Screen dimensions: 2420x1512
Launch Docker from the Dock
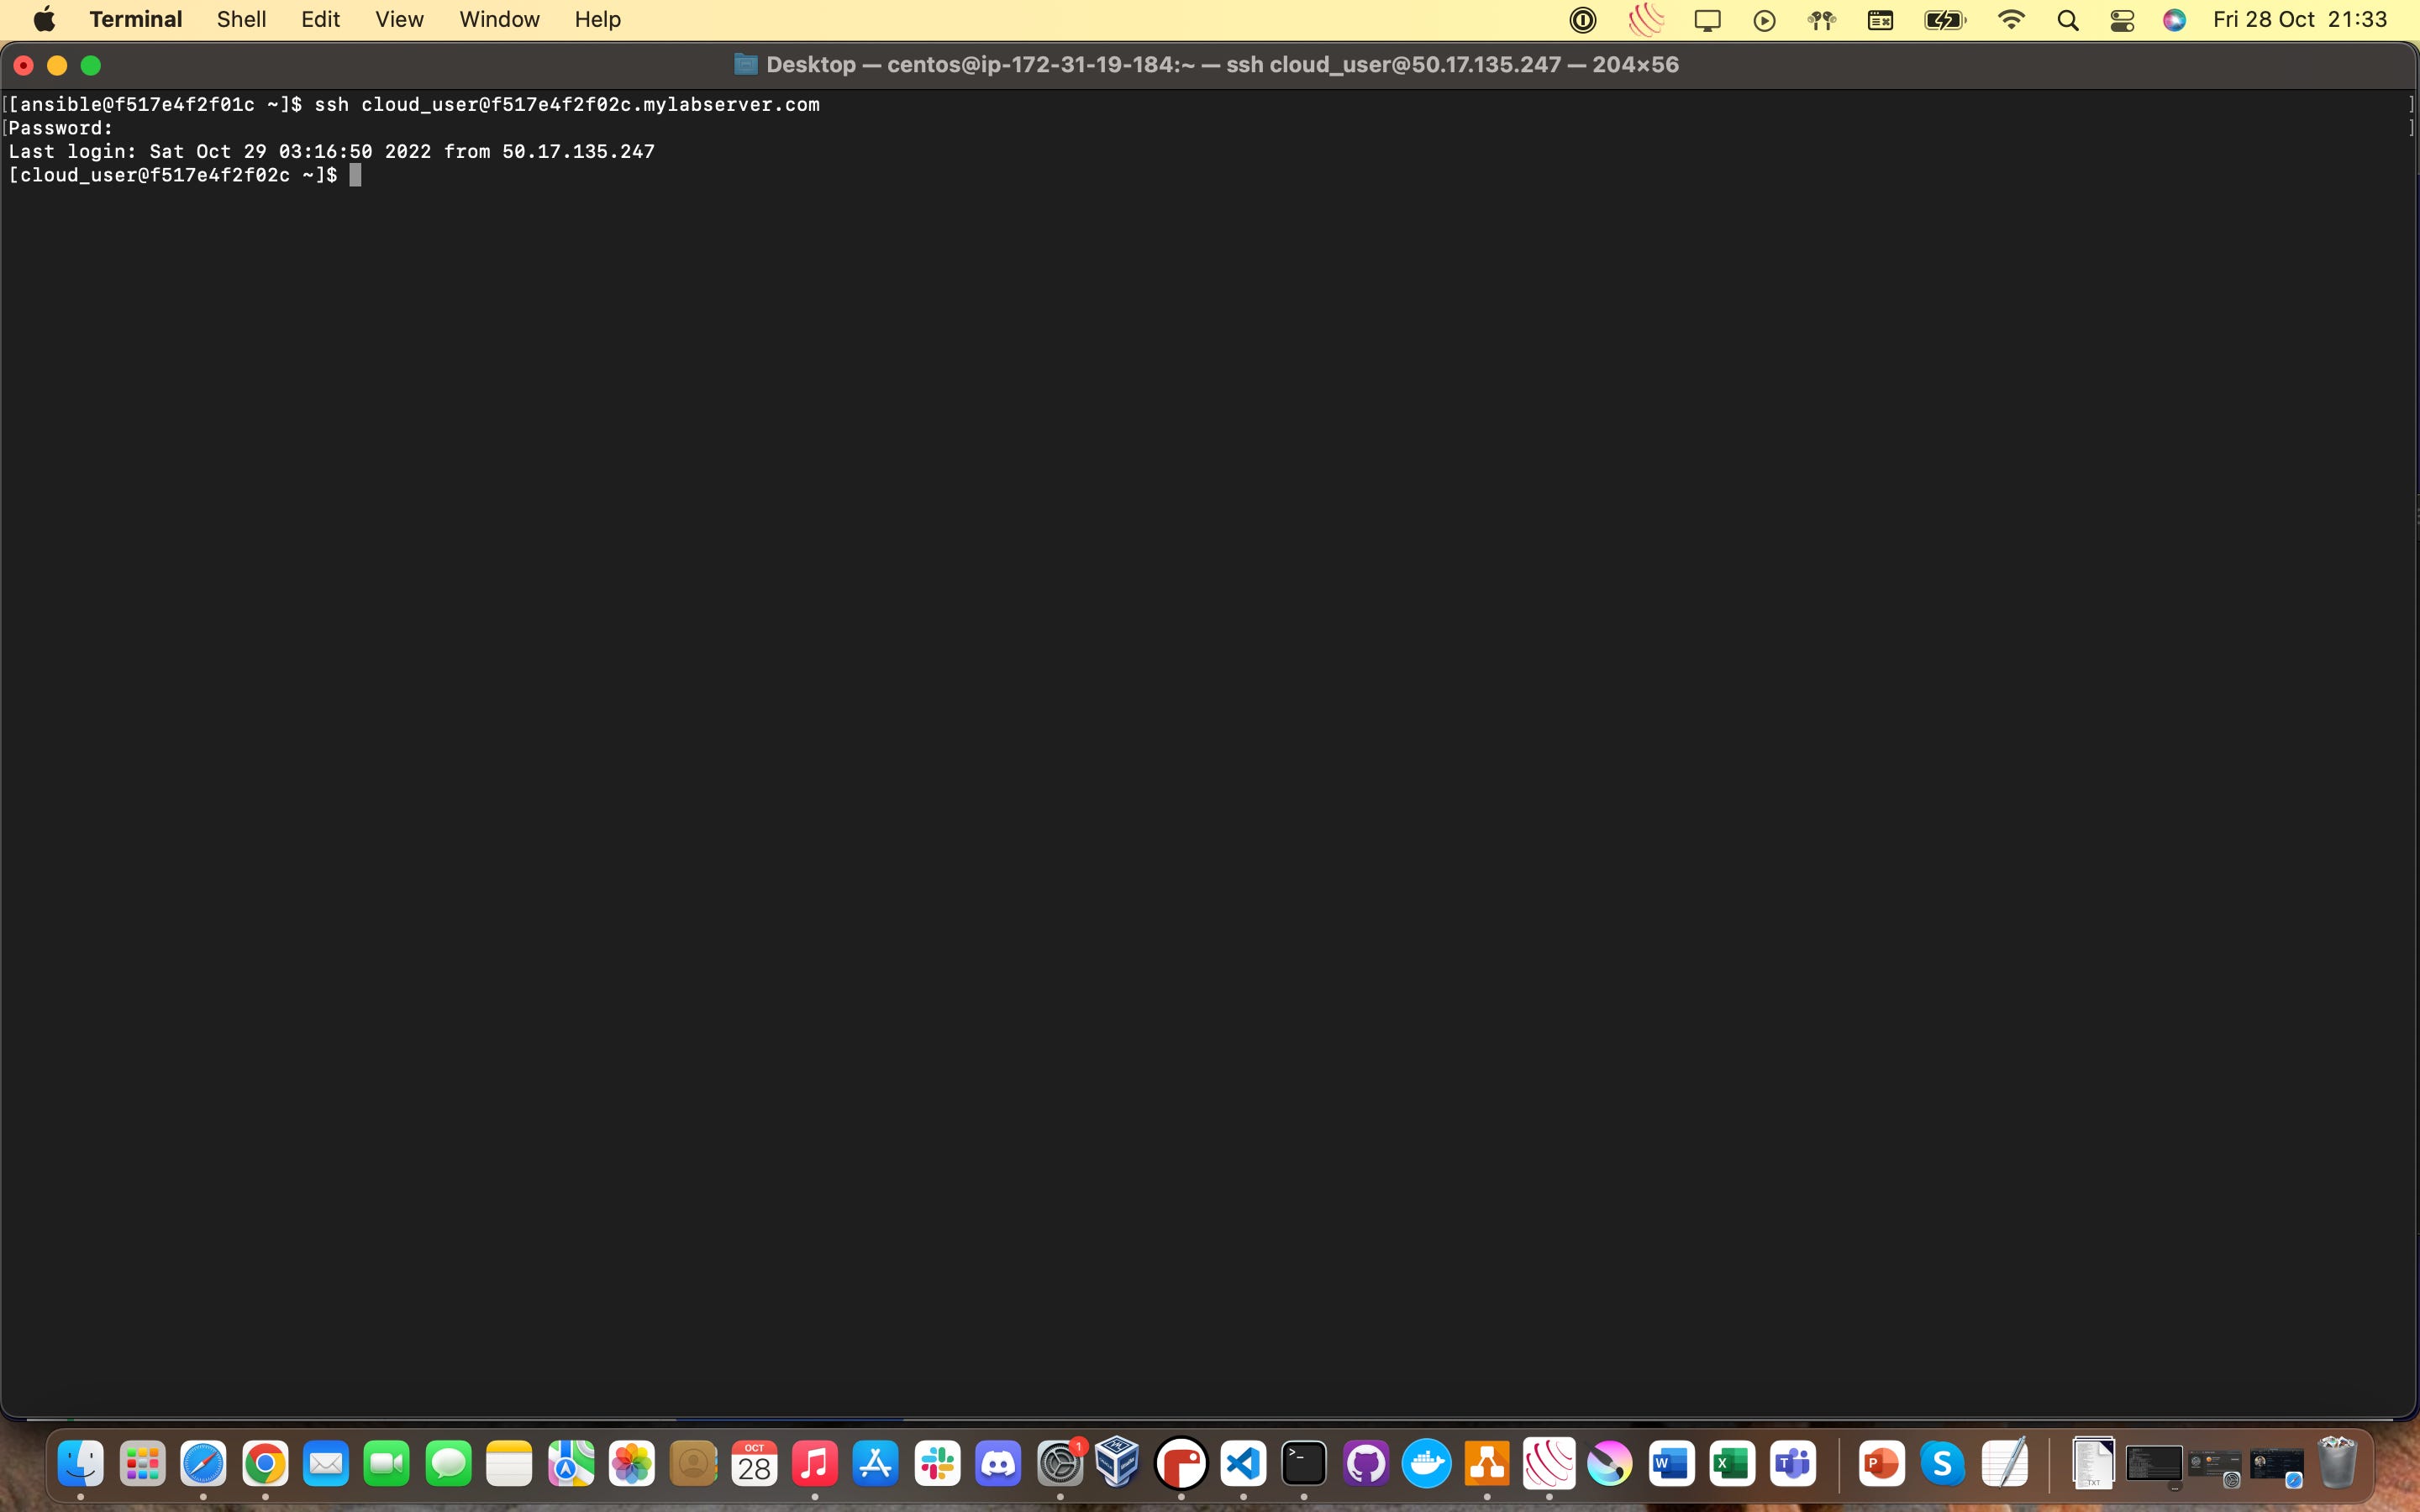pos(1426,1465)
